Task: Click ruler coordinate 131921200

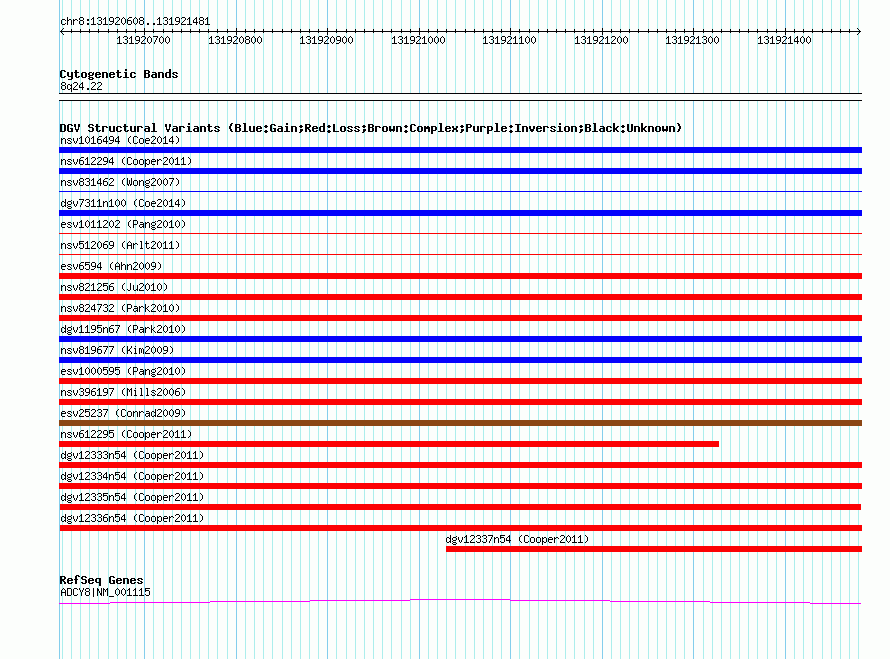Action: click(x=601, y=40)
